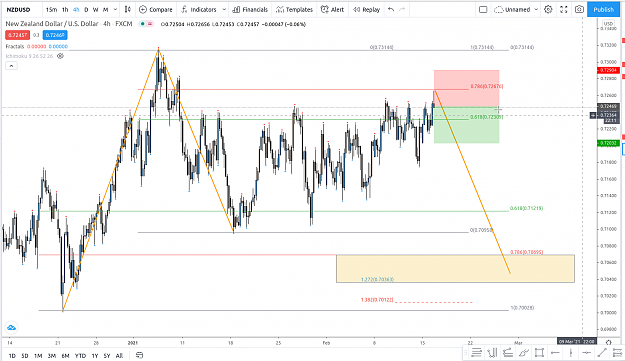Open the Financials panel
Image resolution: width=625 pixels, height=361 pixels.
tap(250, 10)
